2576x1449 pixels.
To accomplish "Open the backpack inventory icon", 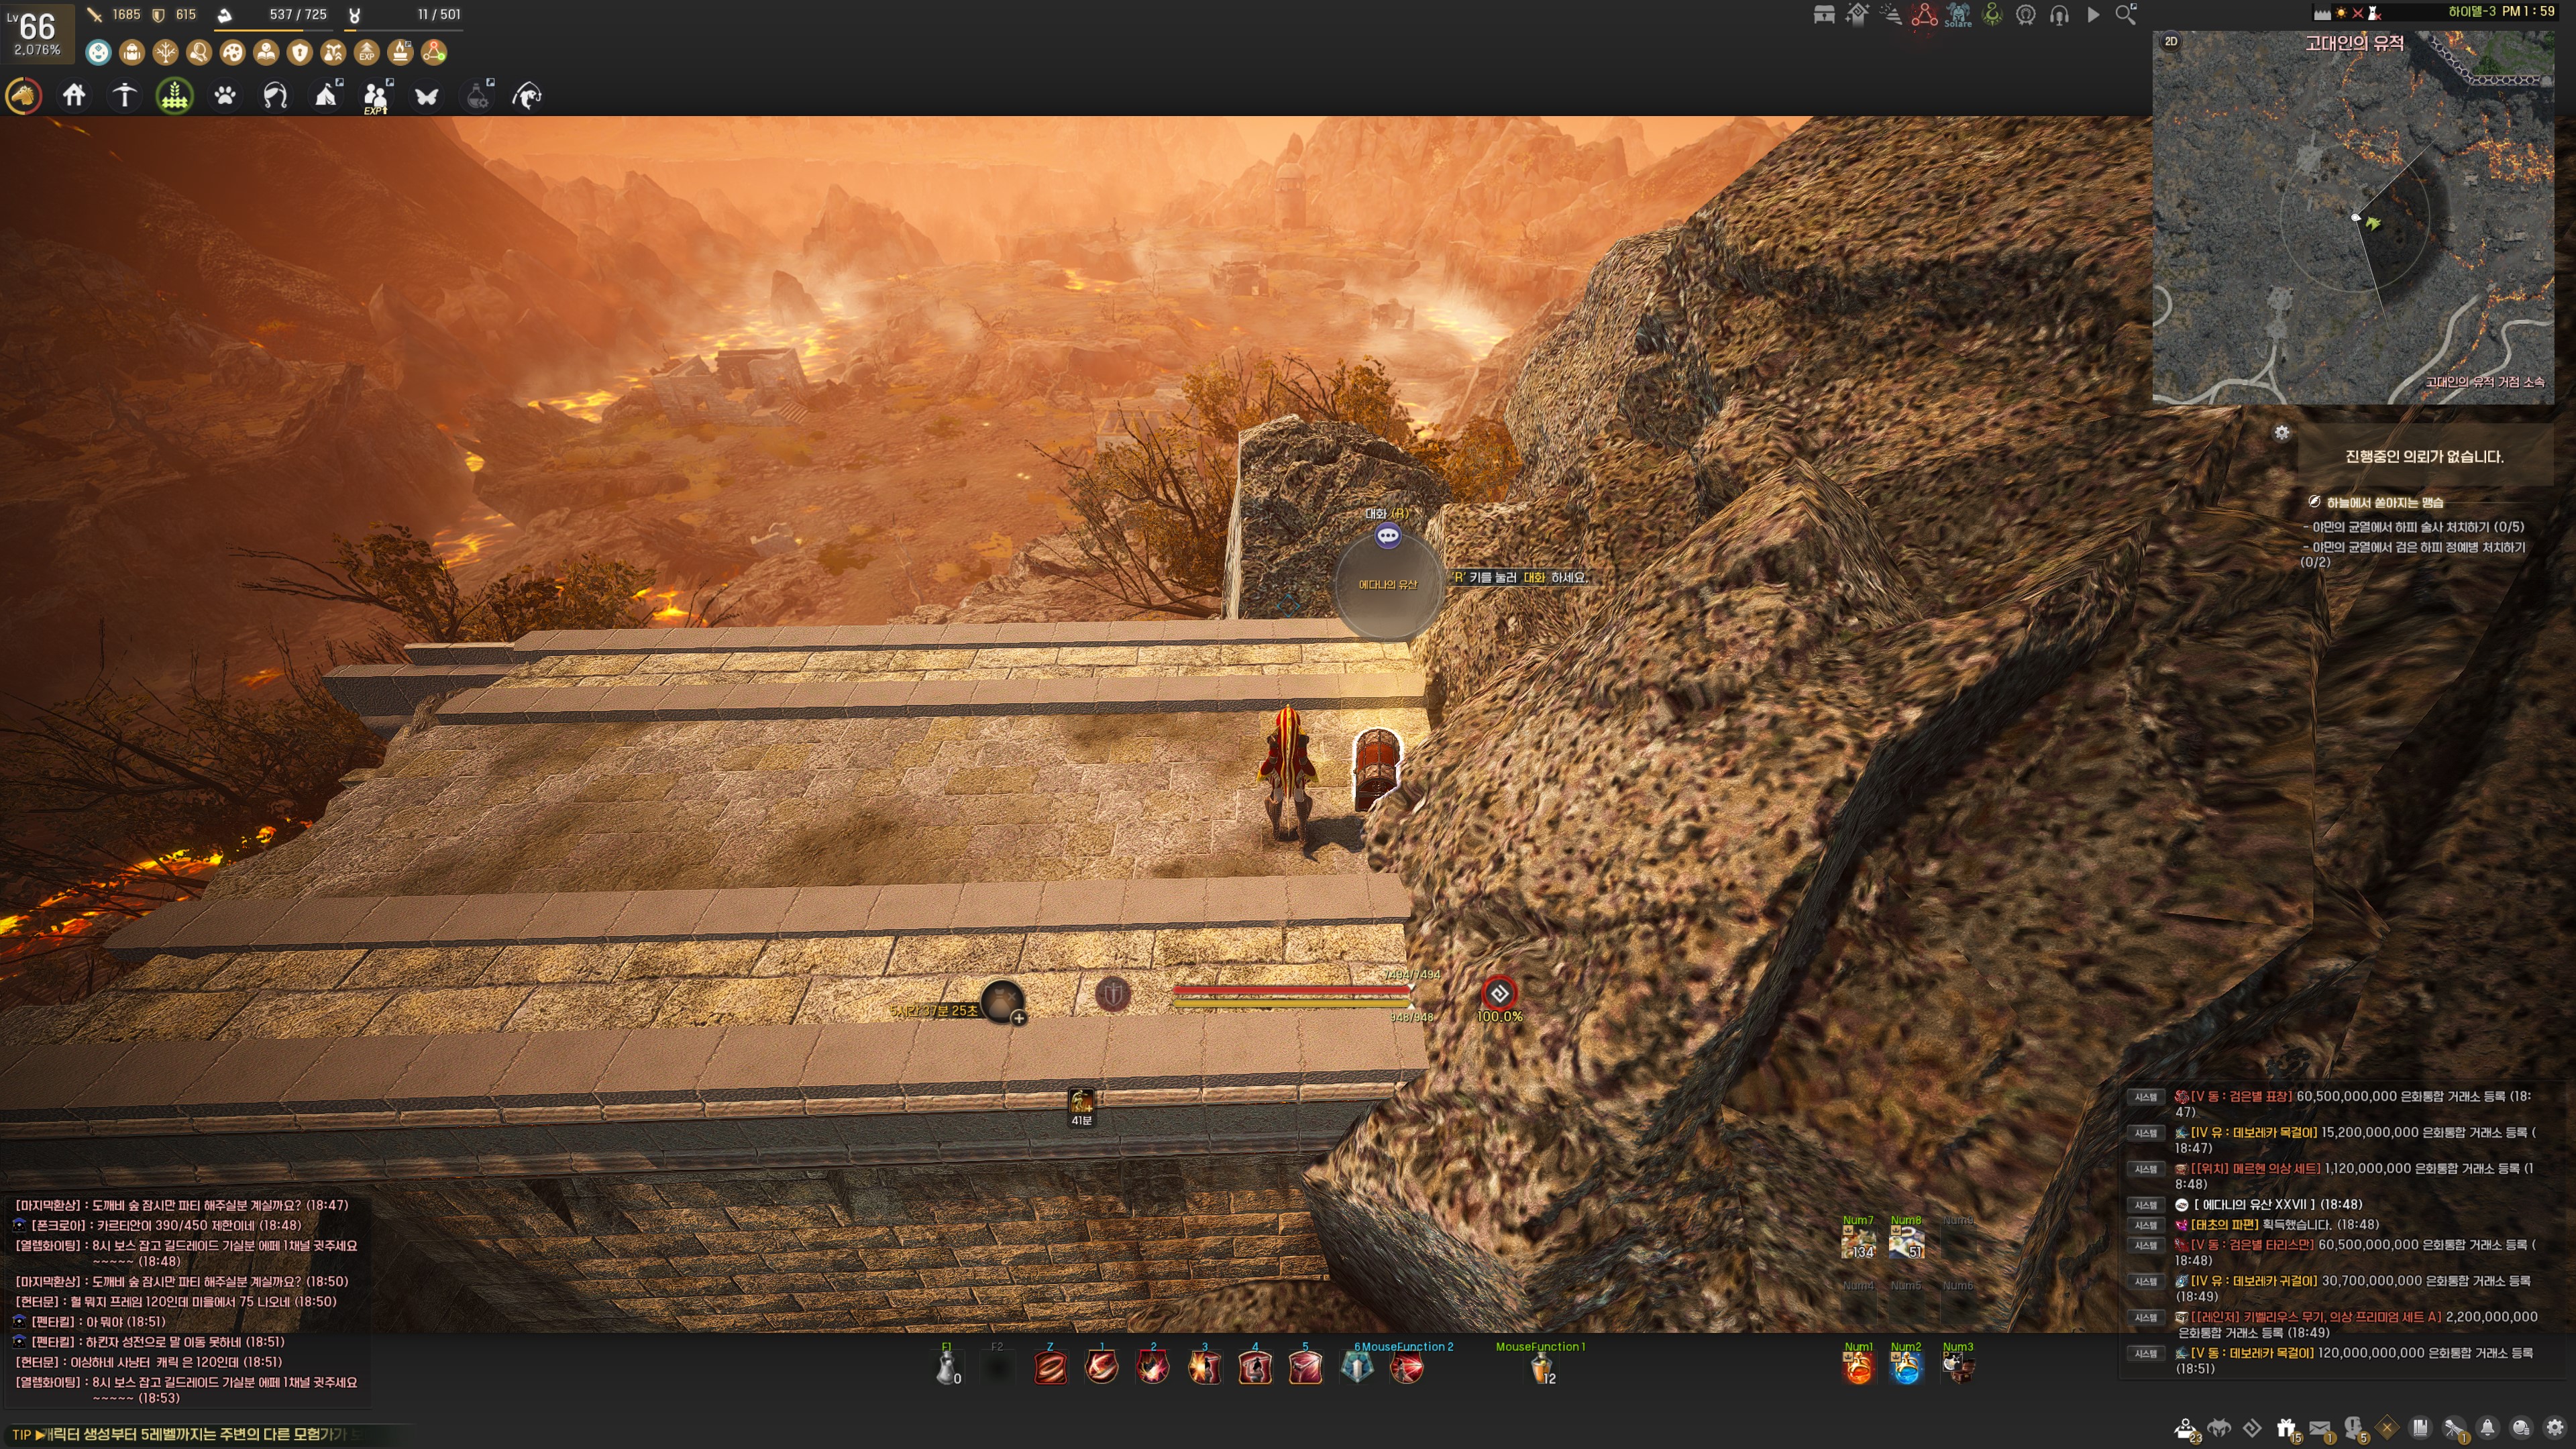I will pos(132,52).
